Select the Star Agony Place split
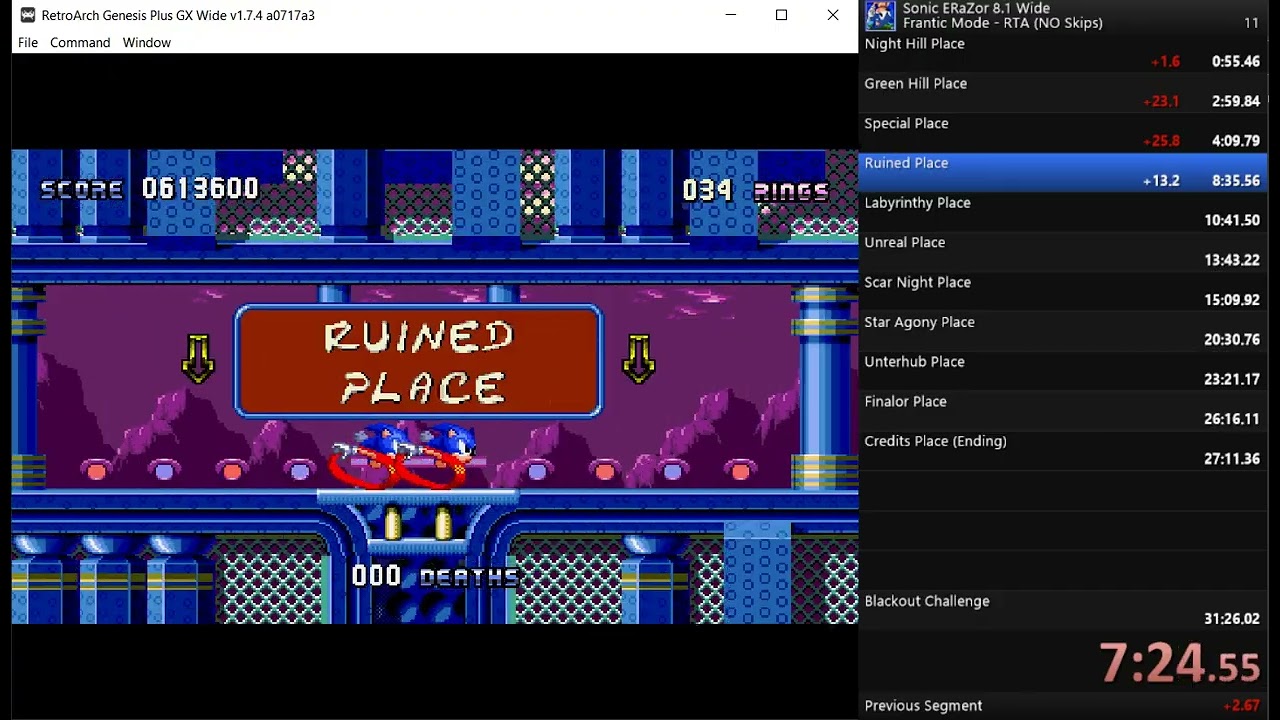Image resolution: width=1280 pixels, height=720 pixels. point(1062,331)
